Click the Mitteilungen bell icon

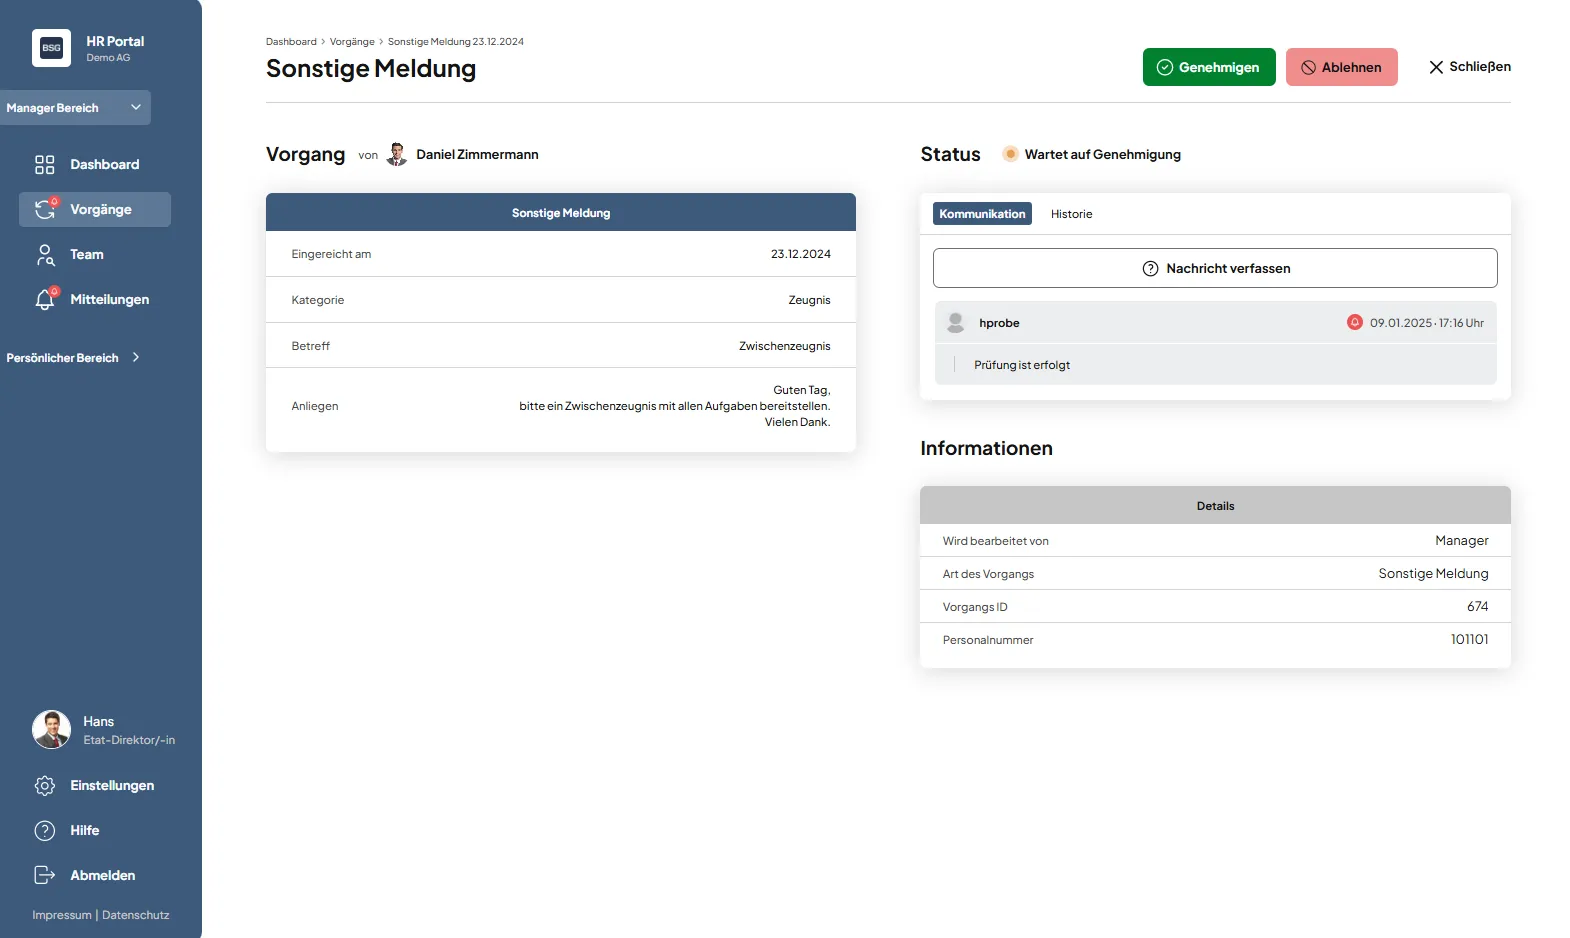pos(45,299)
